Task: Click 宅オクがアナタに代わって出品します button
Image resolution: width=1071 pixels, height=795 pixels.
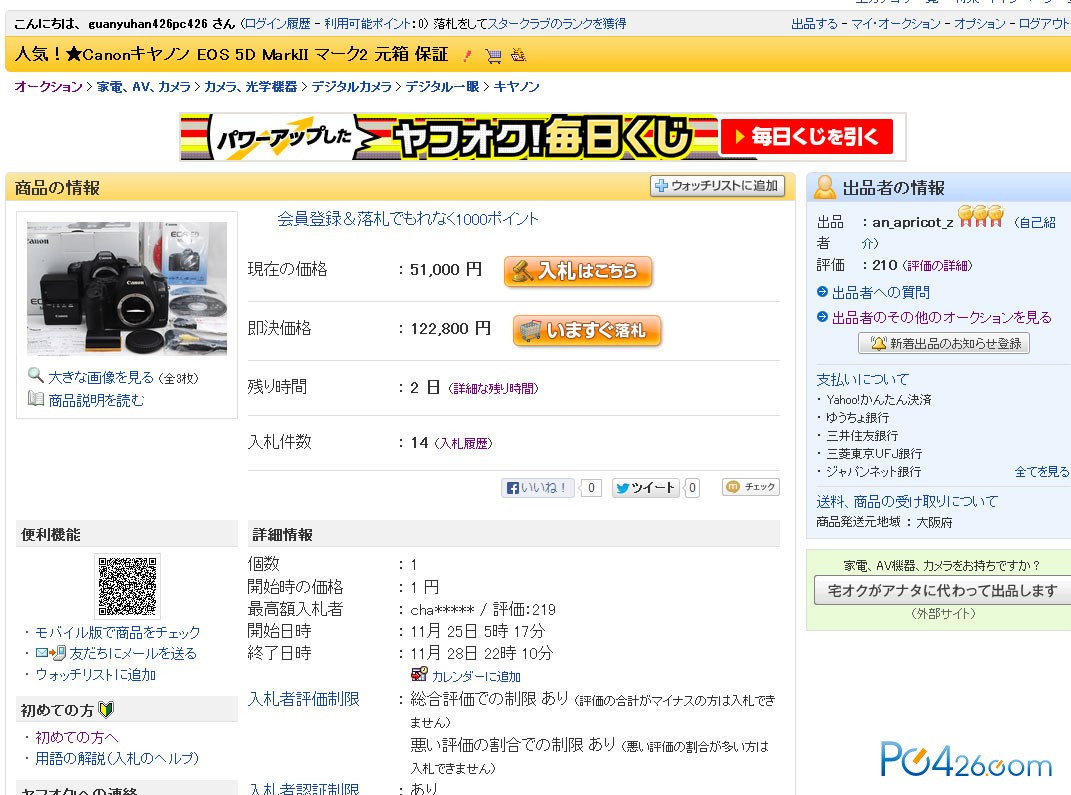Action: pyautogui.click(x=942, y=591)
